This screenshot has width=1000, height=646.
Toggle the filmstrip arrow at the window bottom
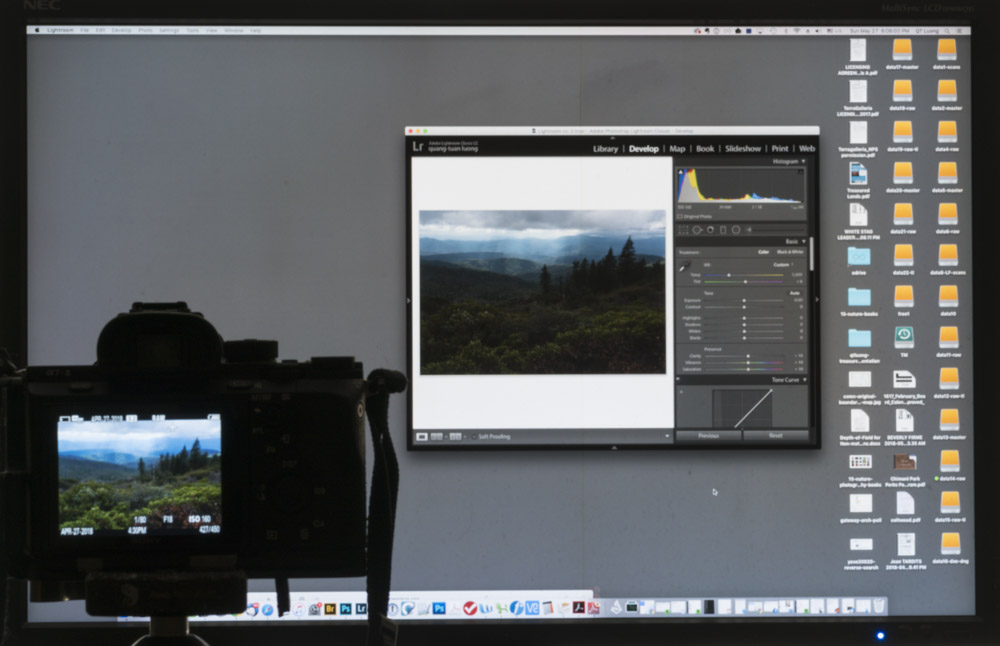pos(614,448)
